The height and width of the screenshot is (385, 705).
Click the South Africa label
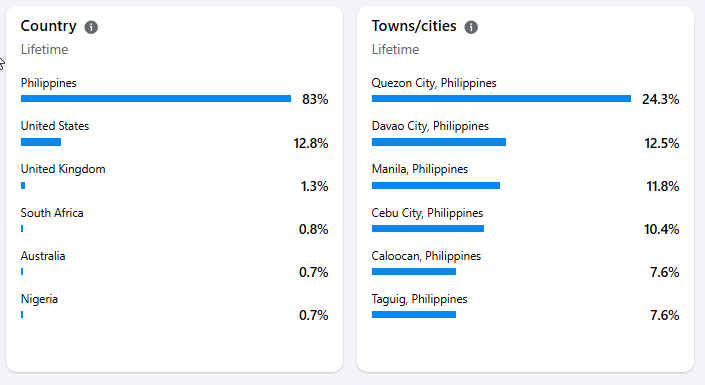tap(52, 213)
